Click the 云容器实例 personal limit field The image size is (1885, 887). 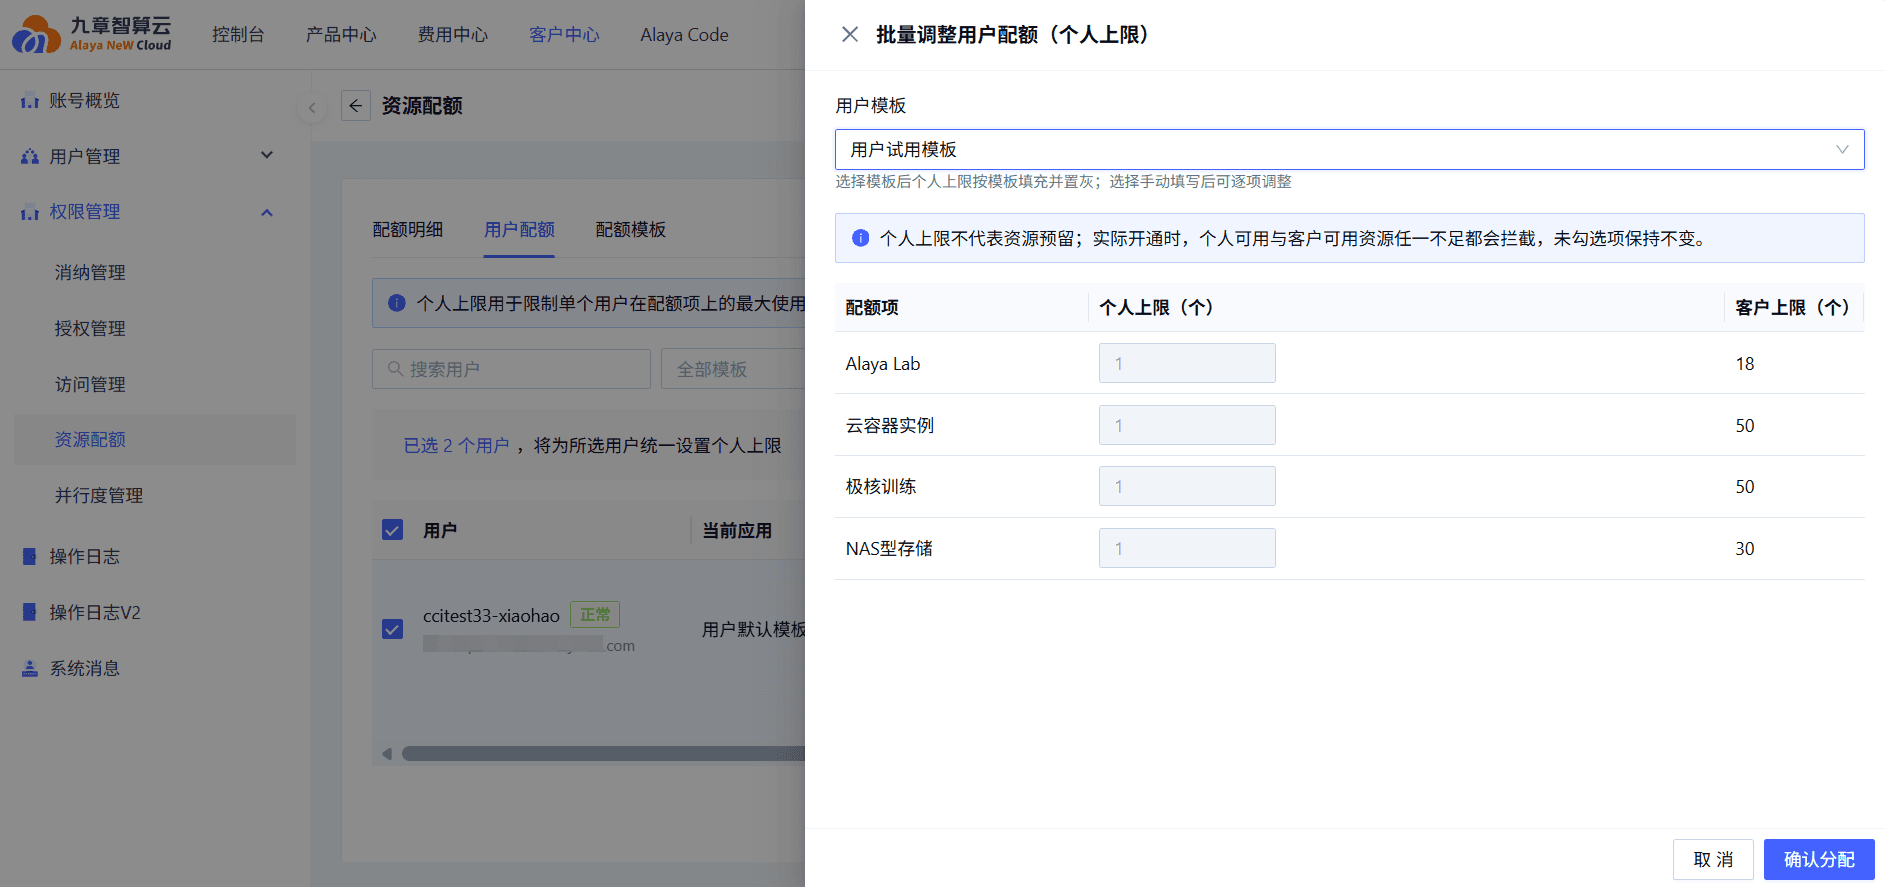[x=1187, y=425]
